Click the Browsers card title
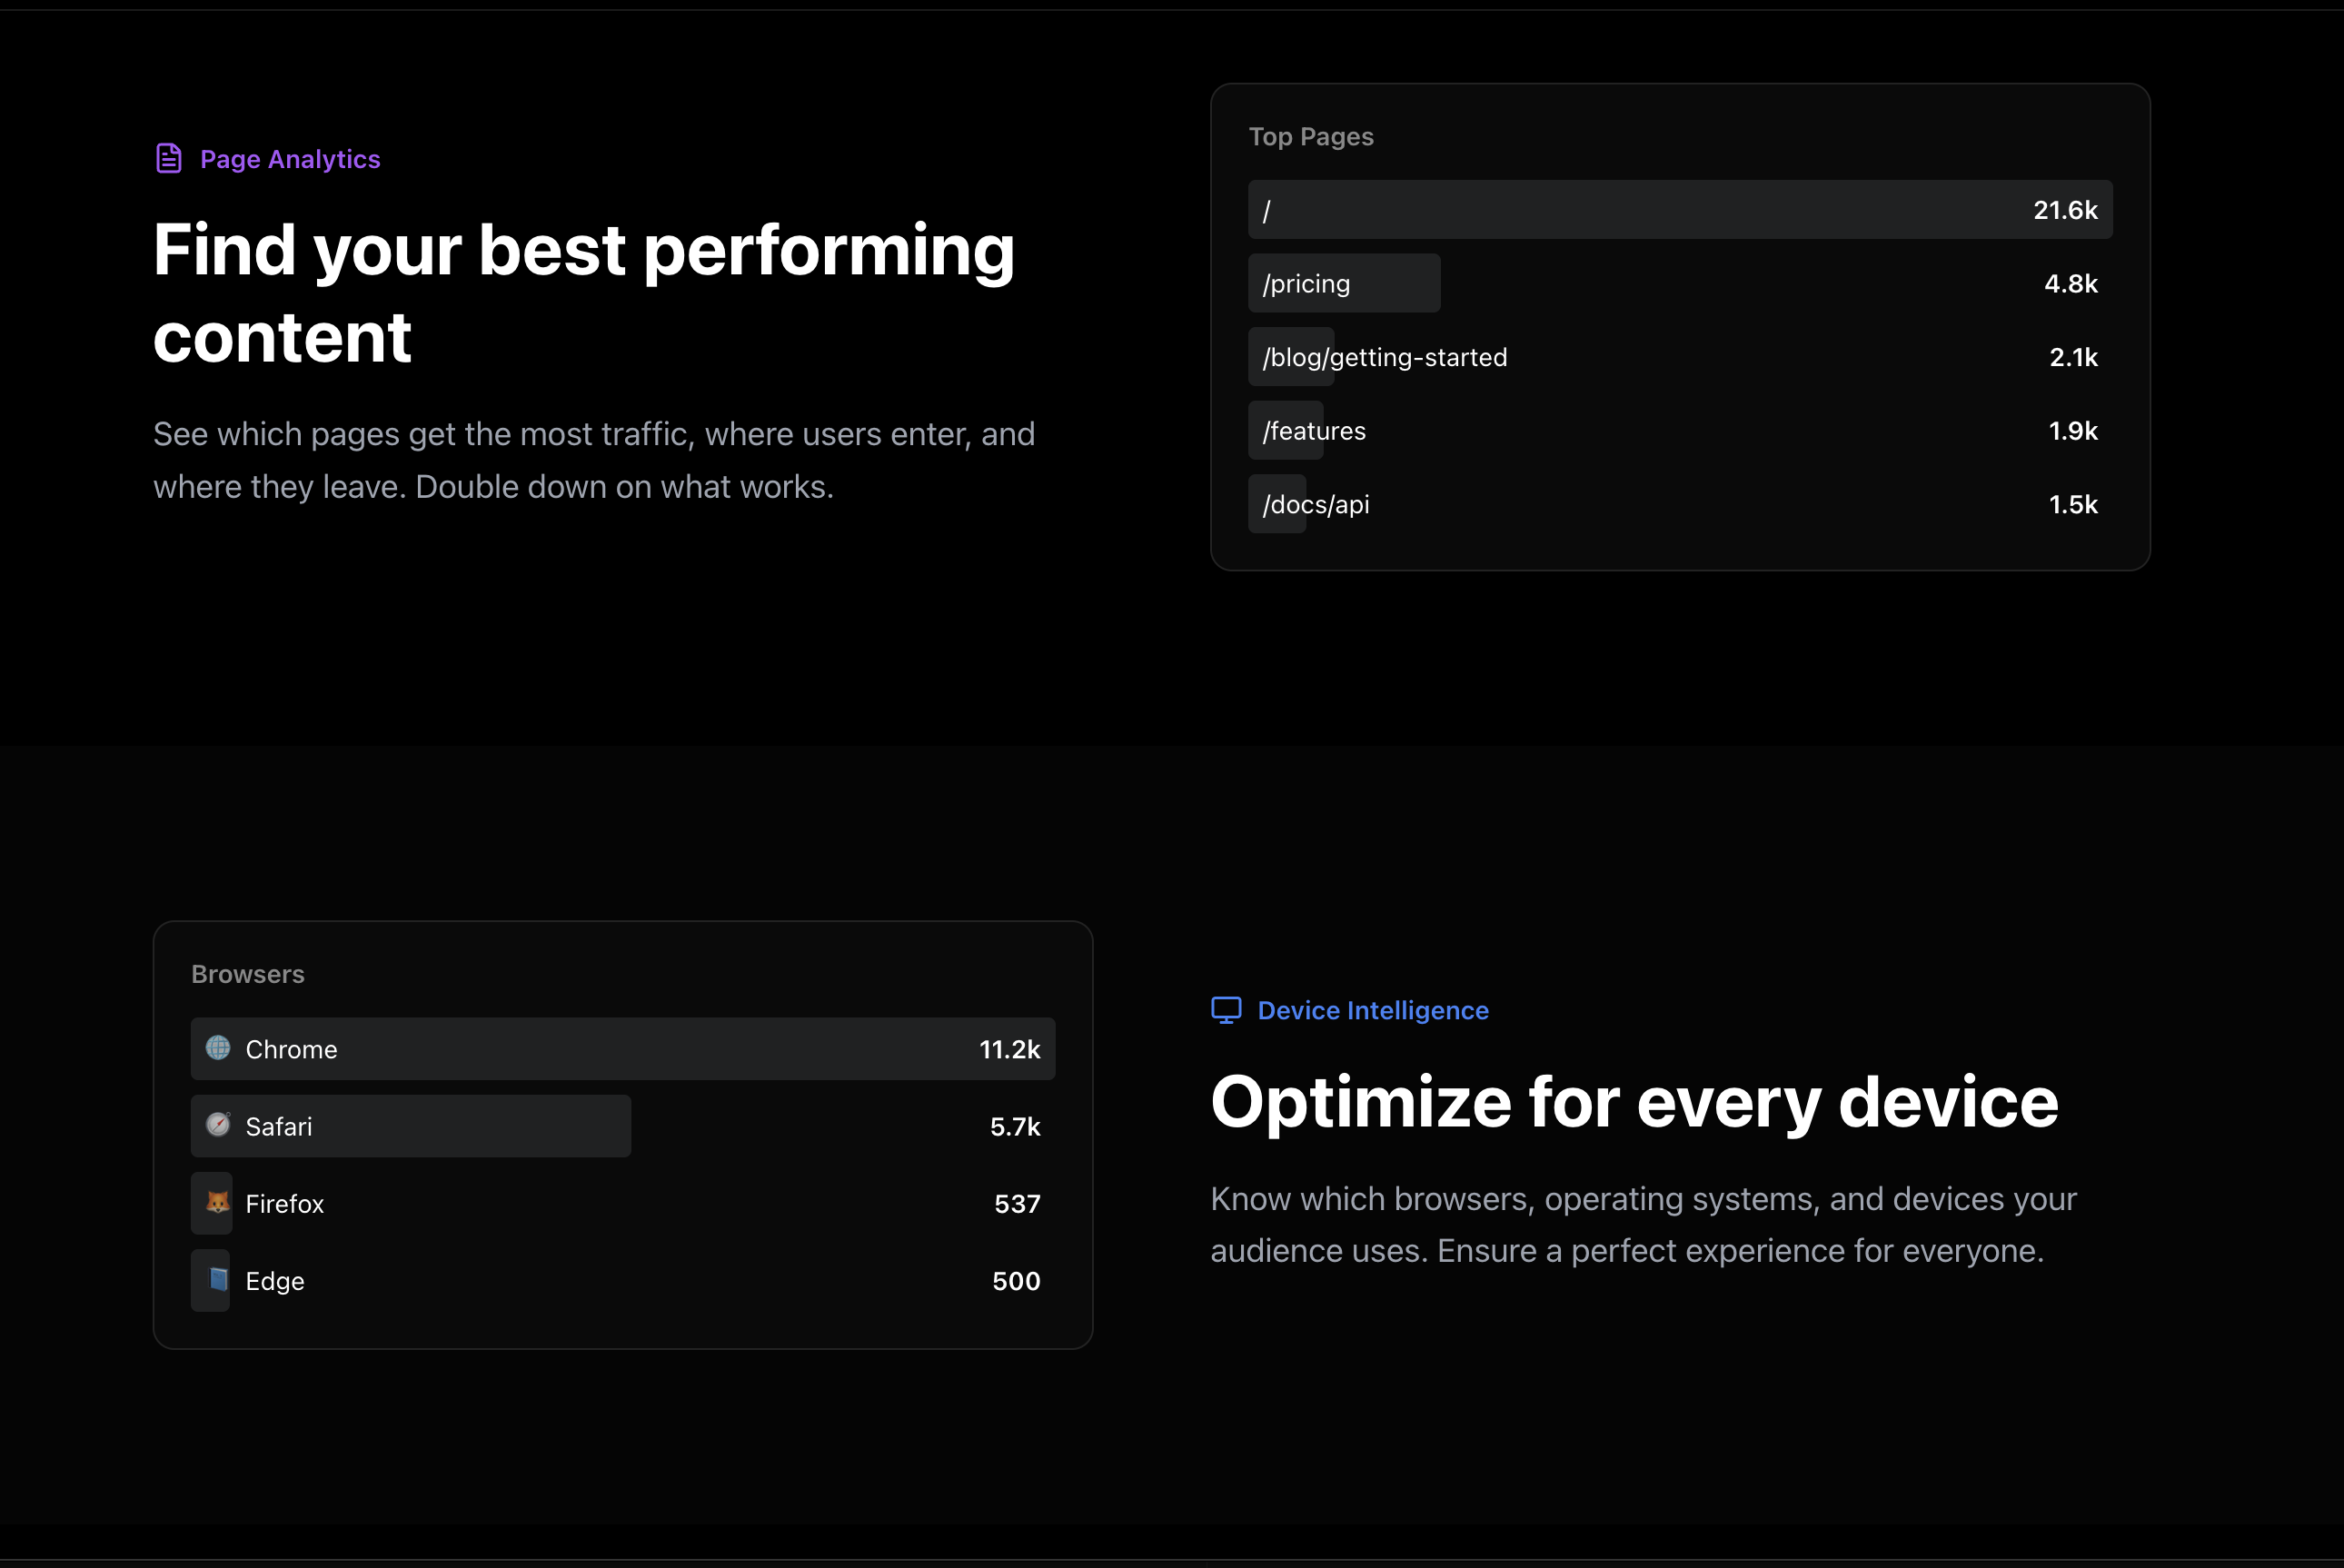2344x1568 pixels. click(248, 974)
